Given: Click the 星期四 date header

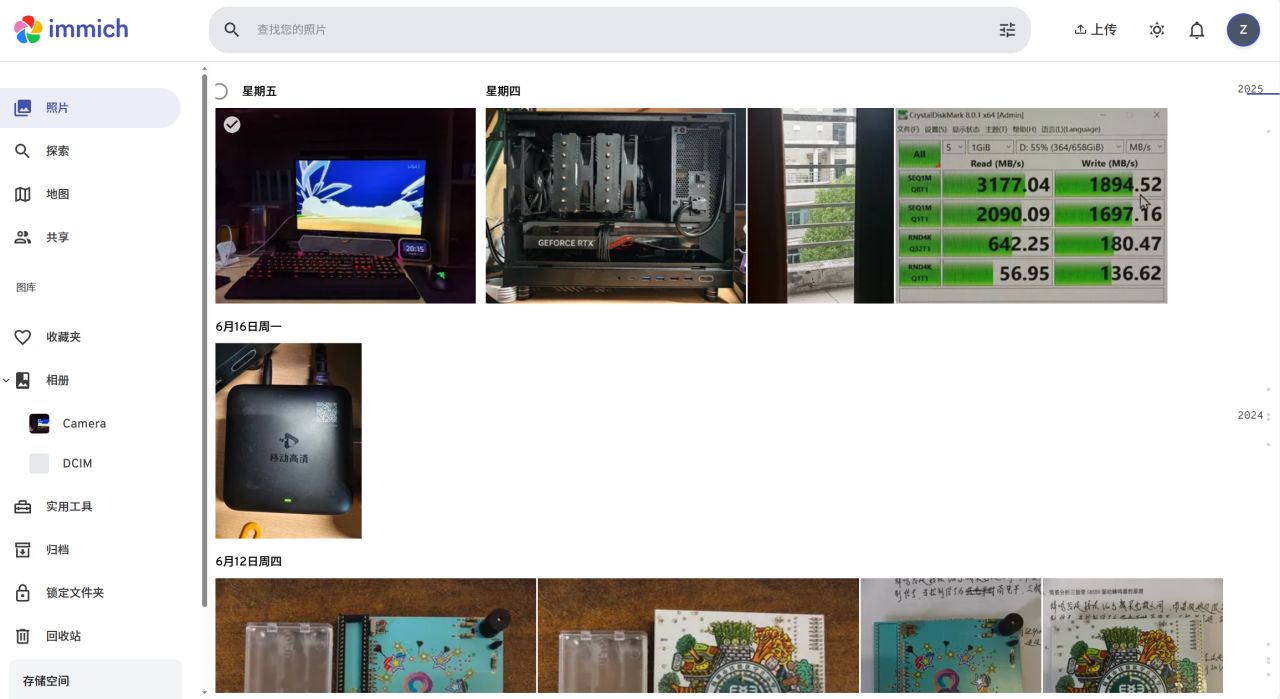Looking at the screenshot, I should pyautogui.click(x=503, y=91).
